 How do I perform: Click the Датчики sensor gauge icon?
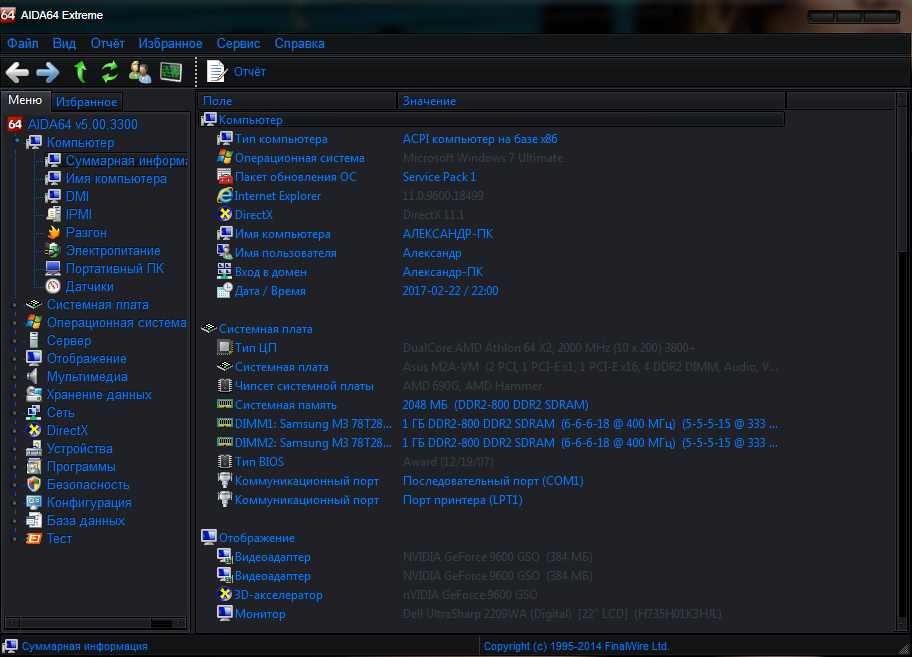click(x=53, y=287)
